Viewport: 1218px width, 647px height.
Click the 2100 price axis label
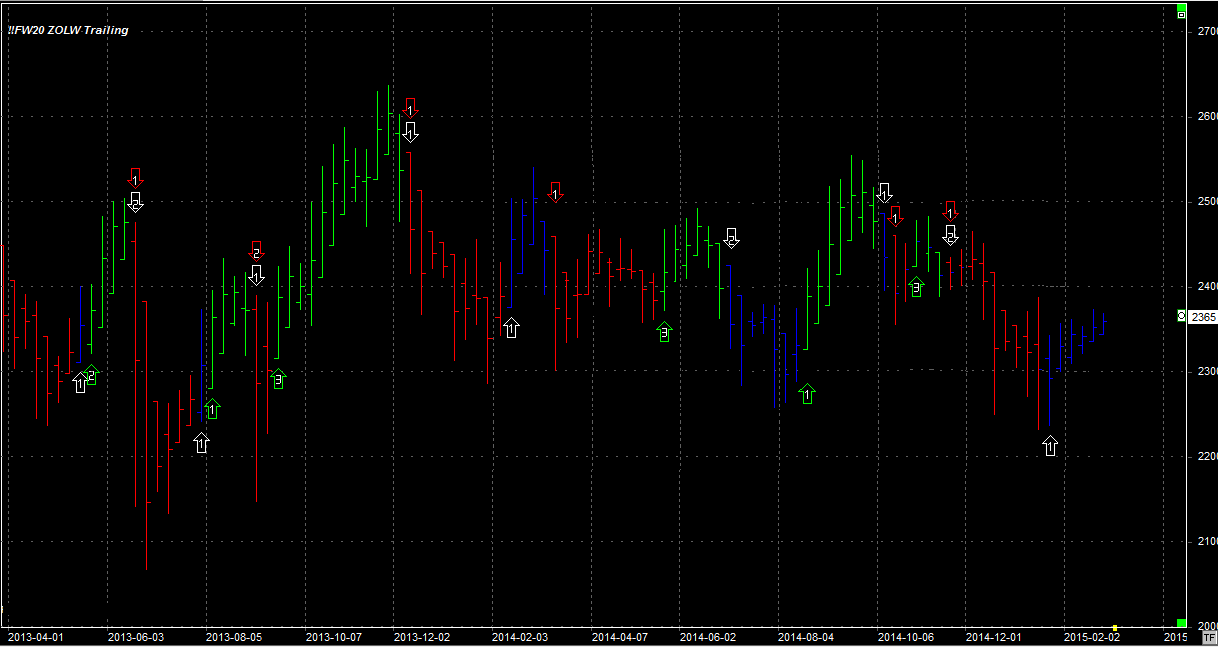tap(1207, 541)
